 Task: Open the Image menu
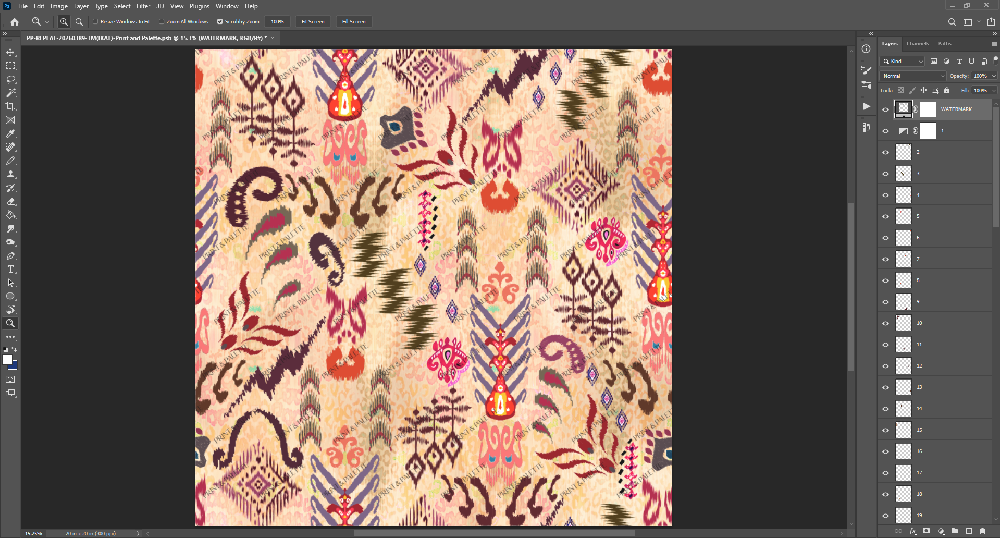pos(59,6)
